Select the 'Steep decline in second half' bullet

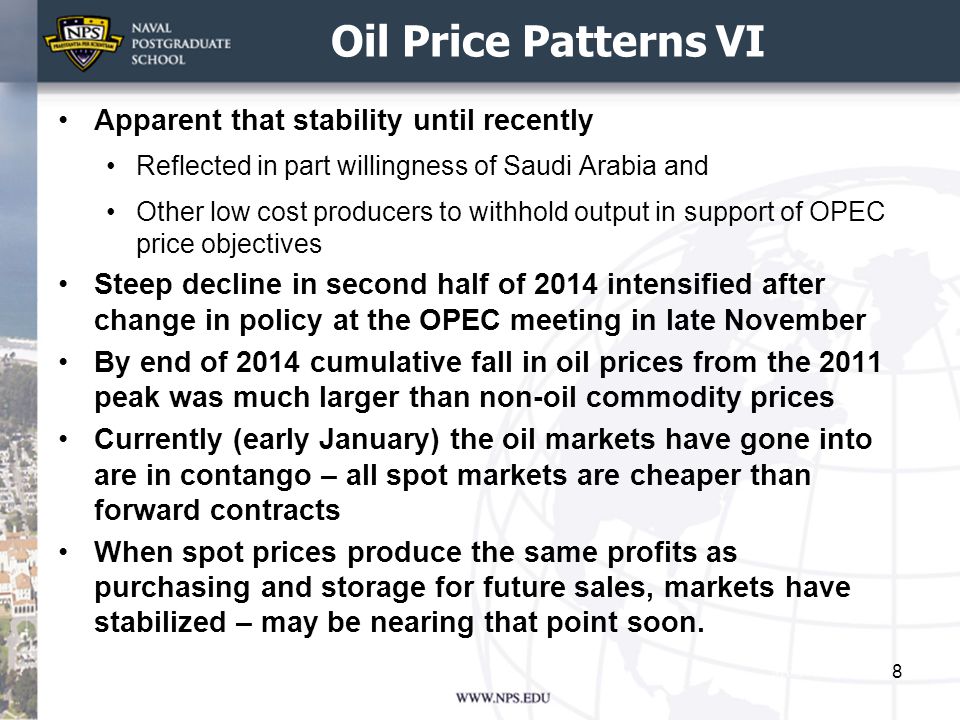480,302
